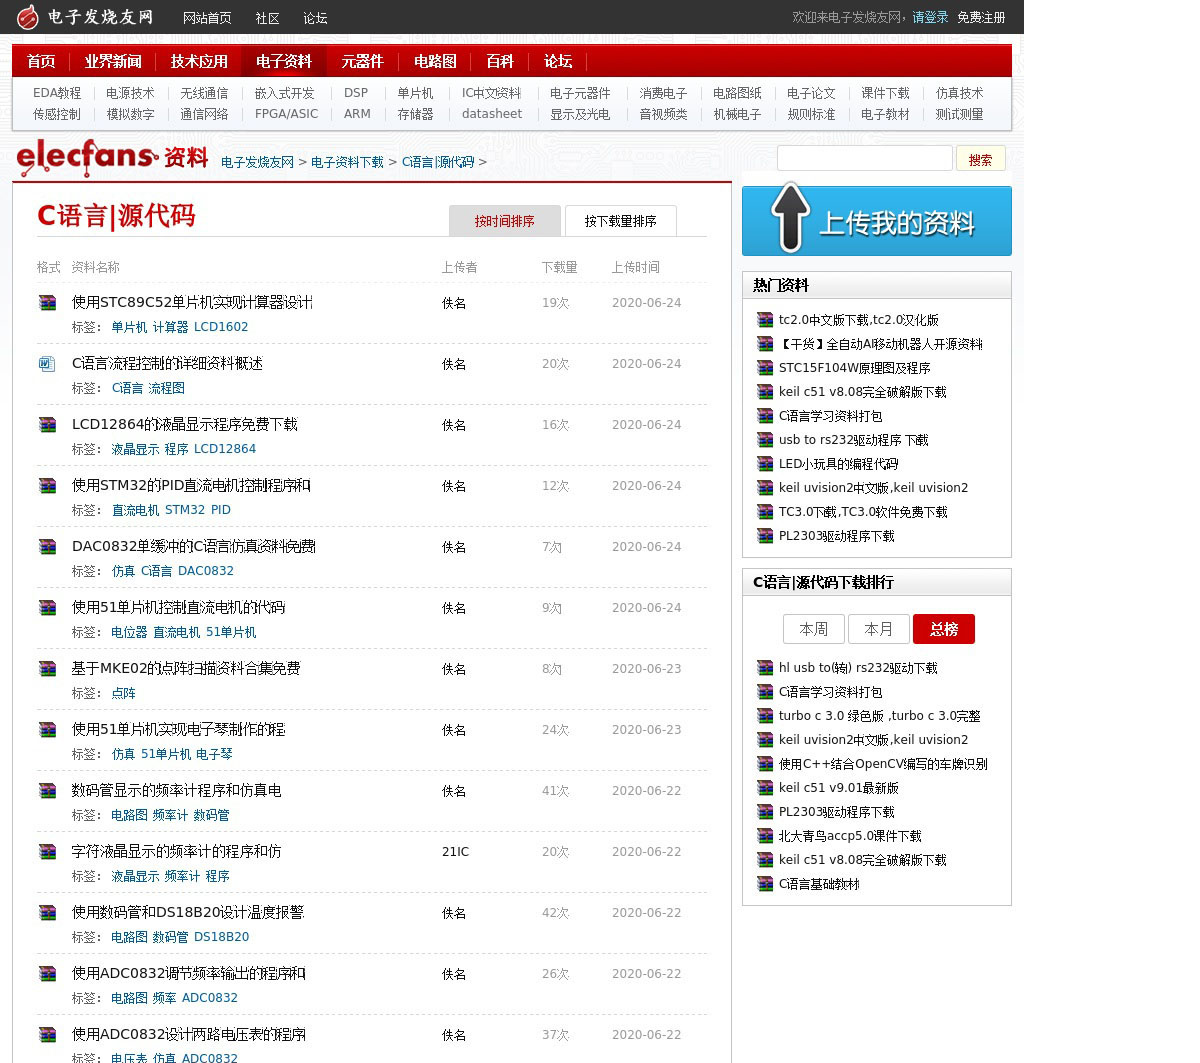The image size is (1200, 1063).
Task: Switch to 按时间排序 sorting tab
Action: pos(504,221)
